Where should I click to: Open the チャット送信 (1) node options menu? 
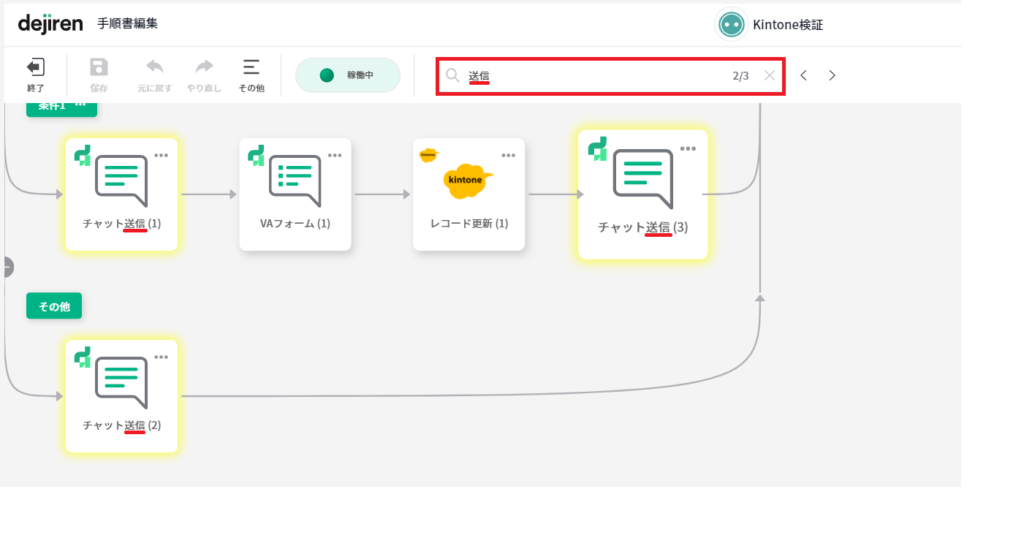pos(161,155)
